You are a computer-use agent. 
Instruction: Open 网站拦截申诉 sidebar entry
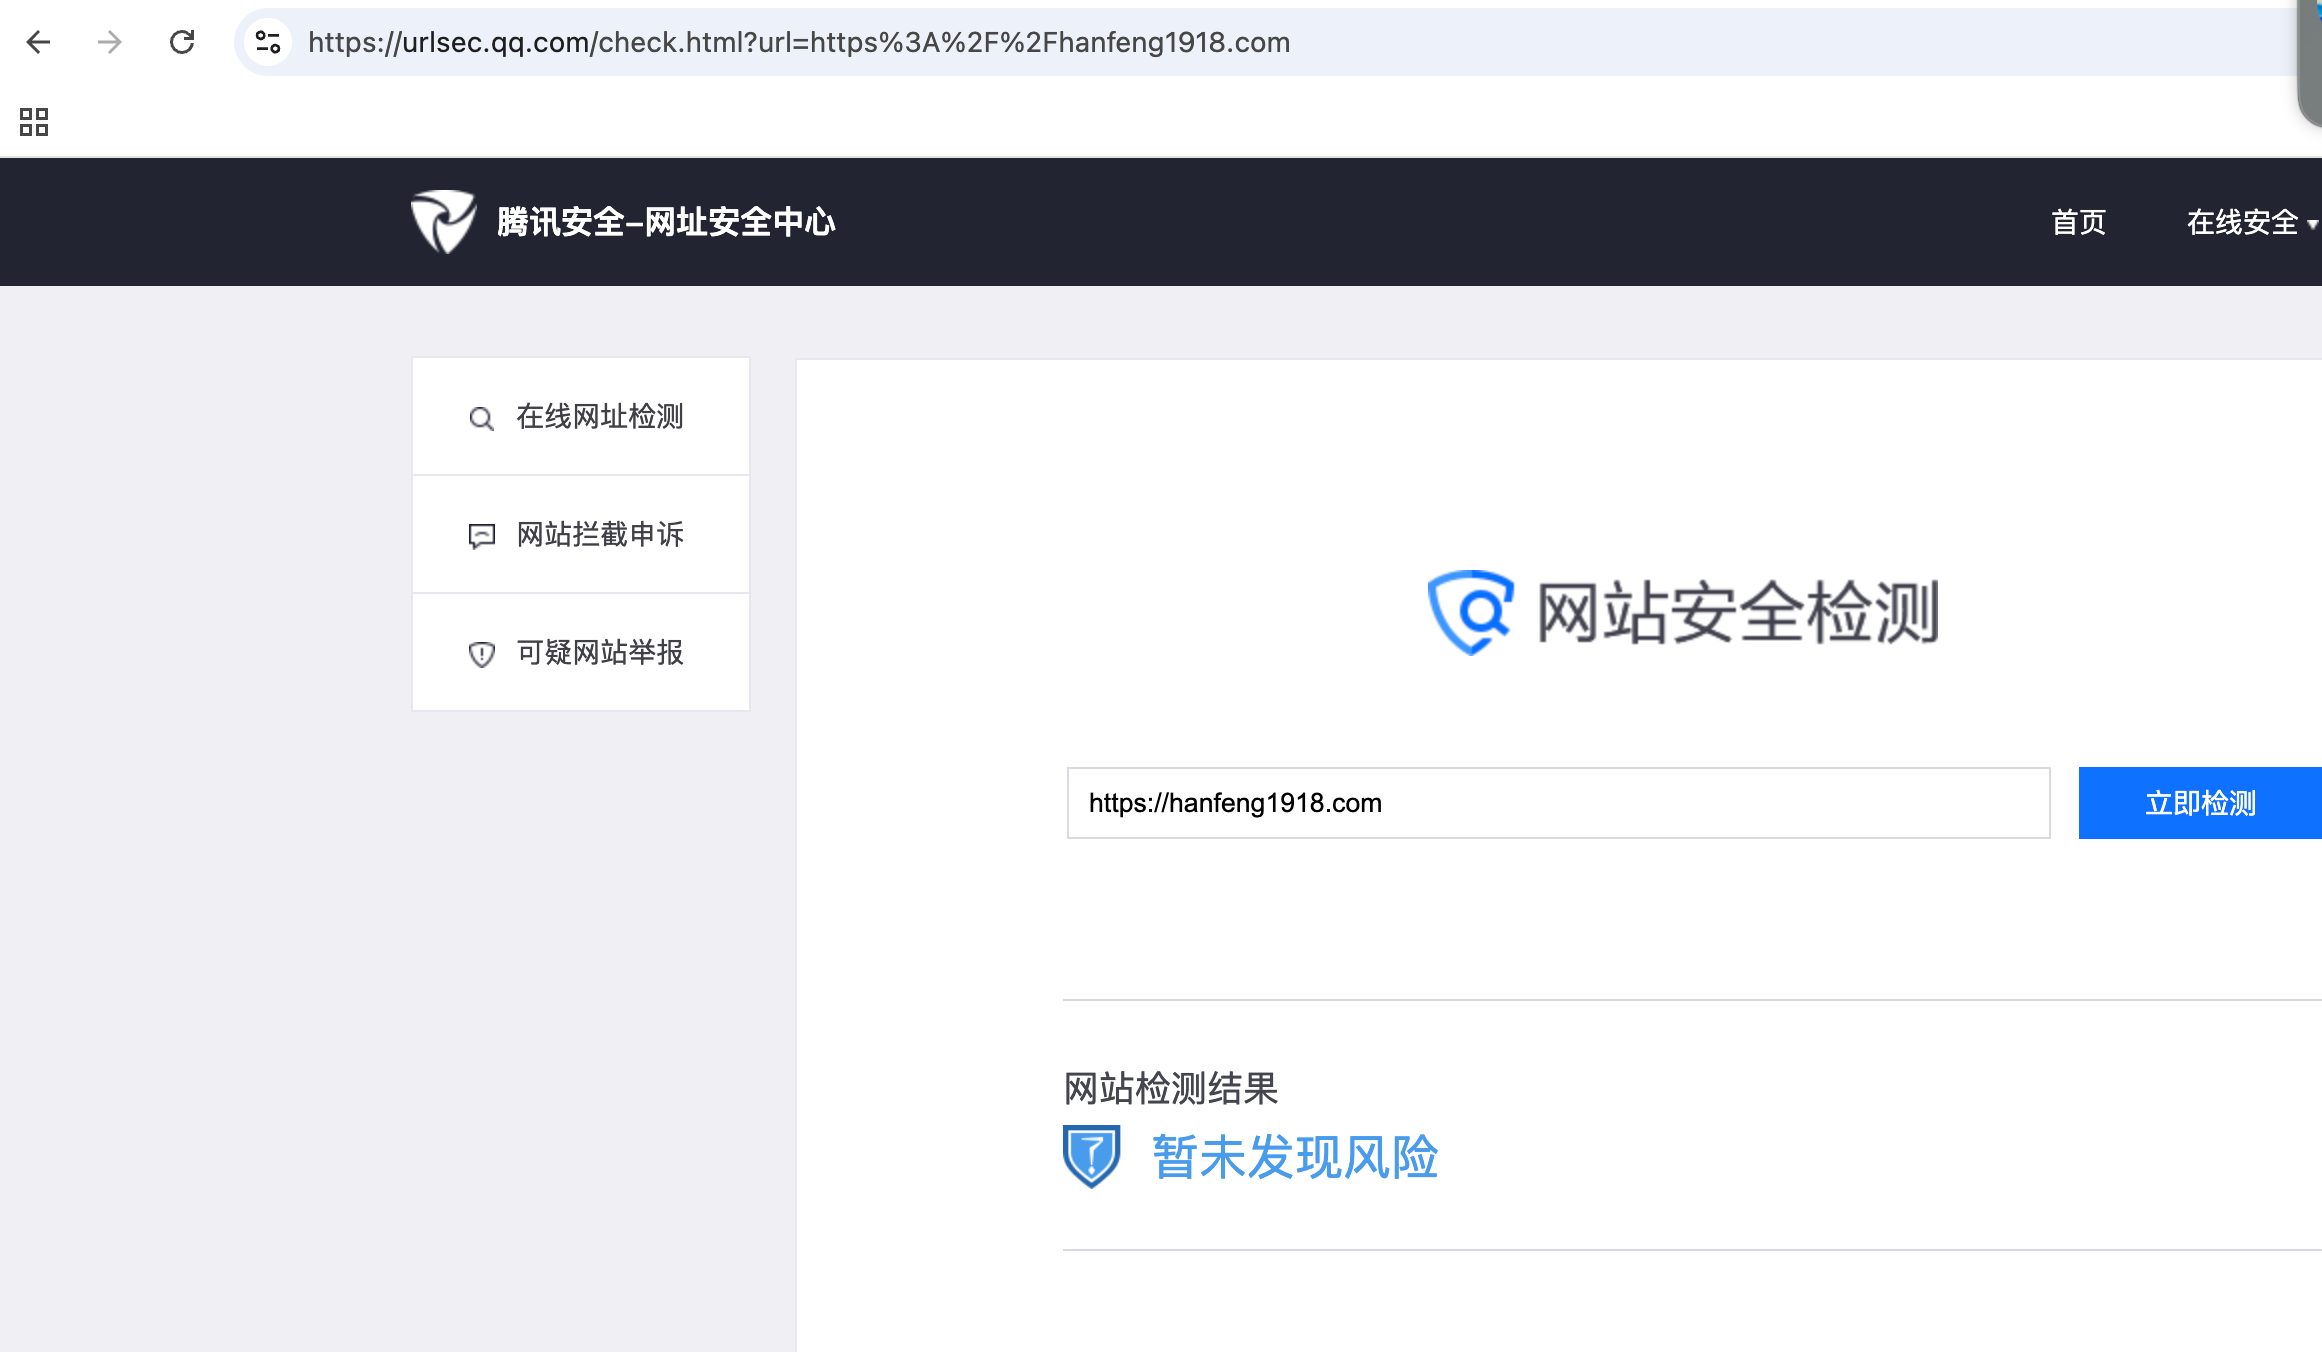(599, 534)
